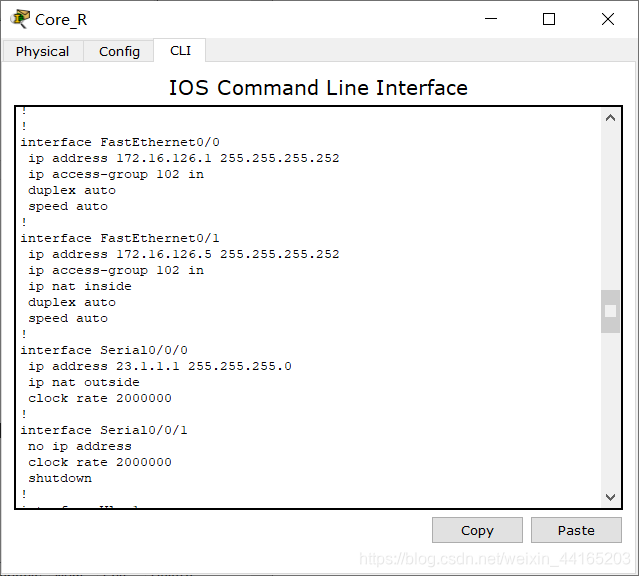Click the 'no ip address' line
The image size is (640, 577).
[x=80, y=446]
